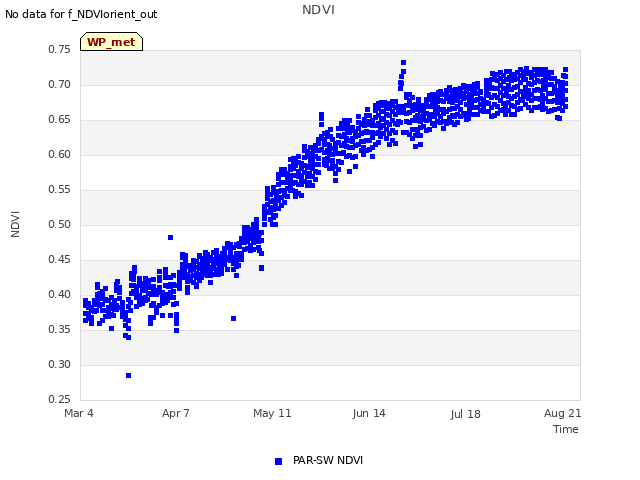
Task: Click the Aug 21 x-axis tick label
Action: [x=562, y=413]
